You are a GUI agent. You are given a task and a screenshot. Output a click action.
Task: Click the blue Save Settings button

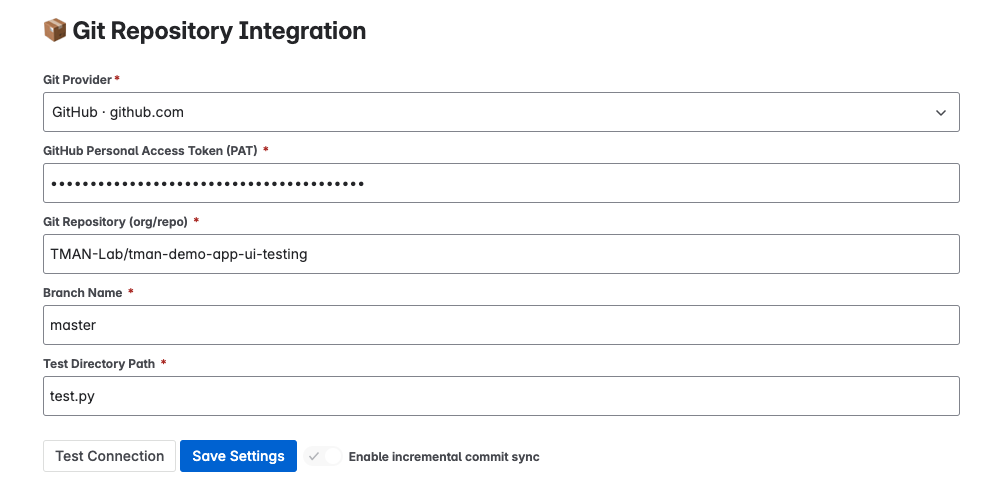(238, 456)
